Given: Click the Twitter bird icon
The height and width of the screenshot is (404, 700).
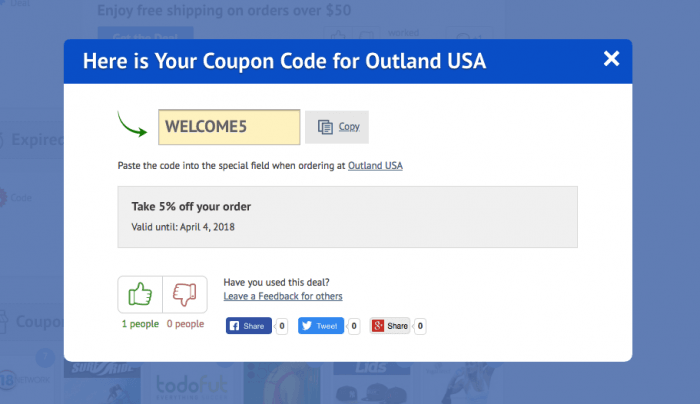Looking at the screenshot, I should 307,326.
